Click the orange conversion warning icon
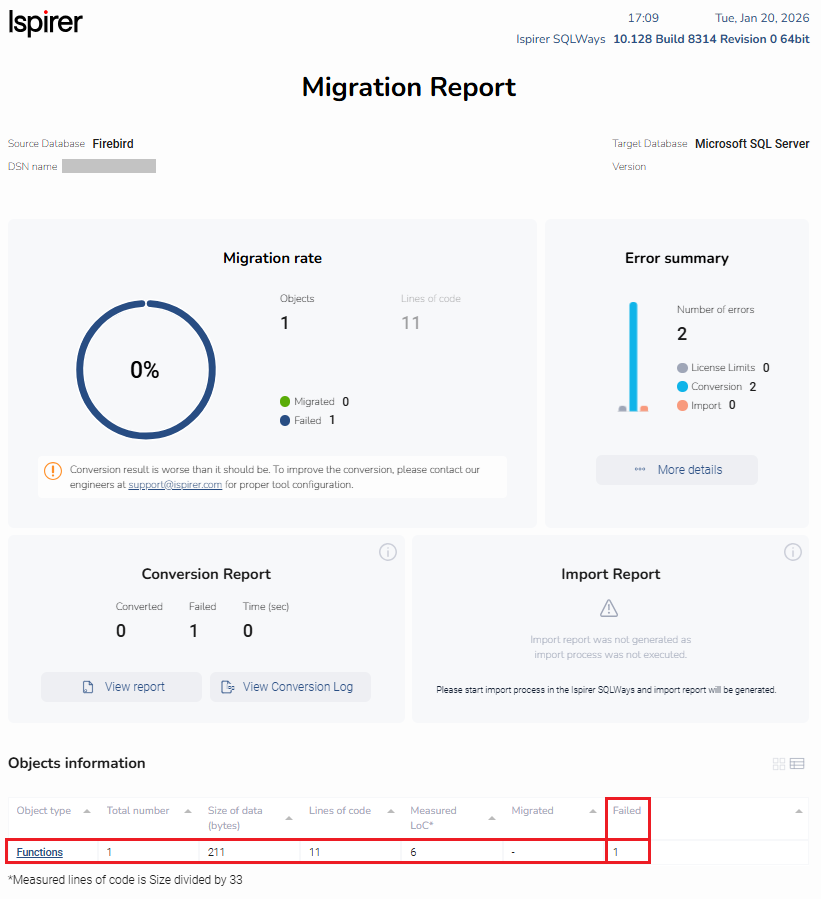Viewport: 821px width, 899px height. click(x=53, y=471)
